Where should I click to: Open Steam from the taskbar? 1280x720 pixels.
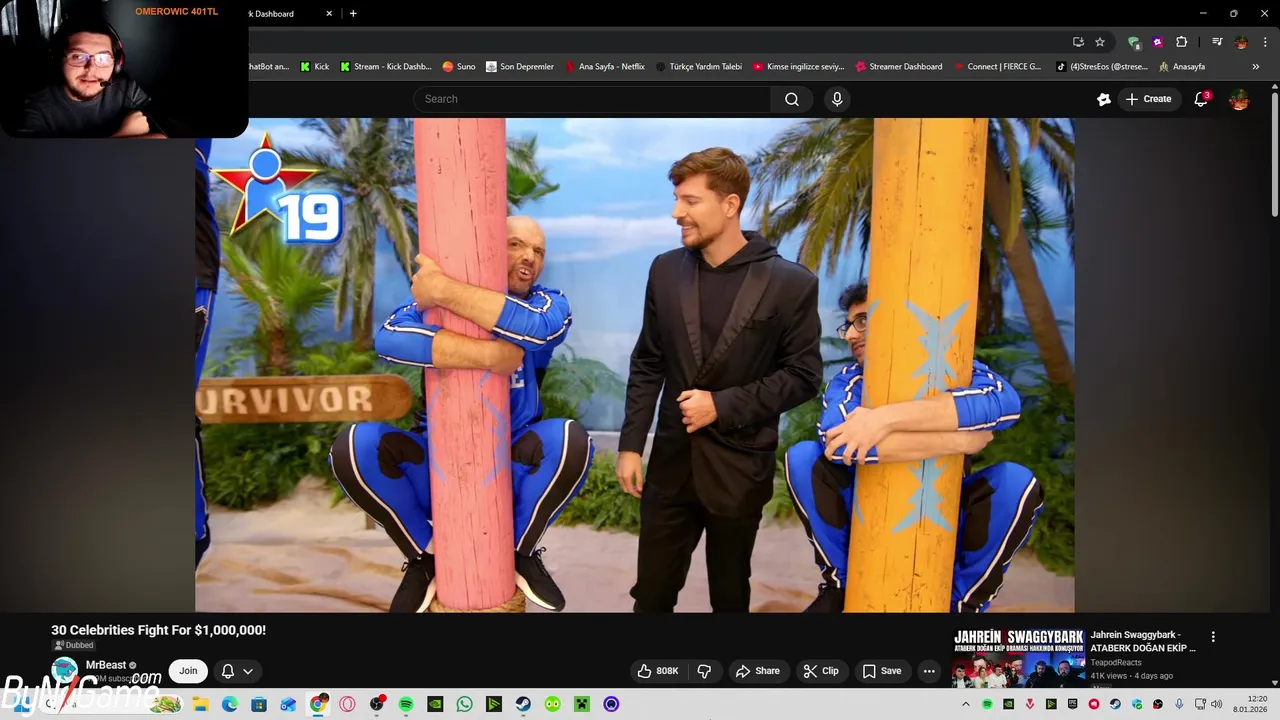(x=523, y=704)
